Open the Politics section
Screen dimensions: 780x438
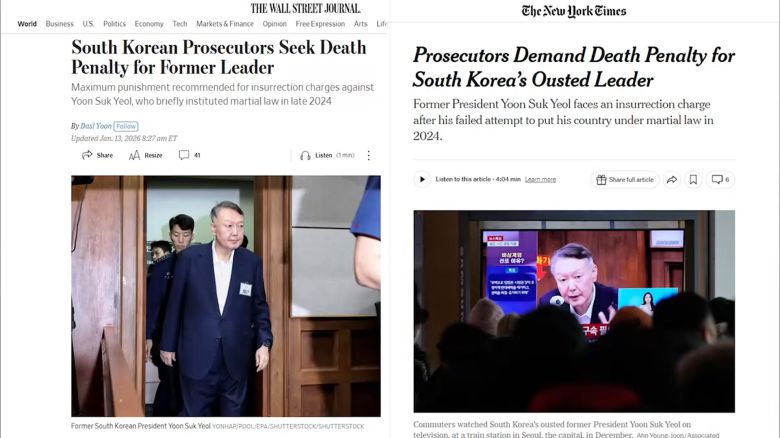[x=114, y=24]
